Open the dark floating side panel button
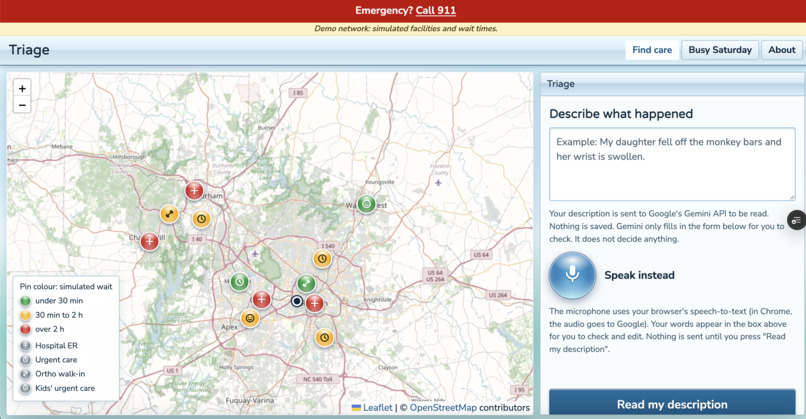806x419 pixels. [x=796, y=220]
